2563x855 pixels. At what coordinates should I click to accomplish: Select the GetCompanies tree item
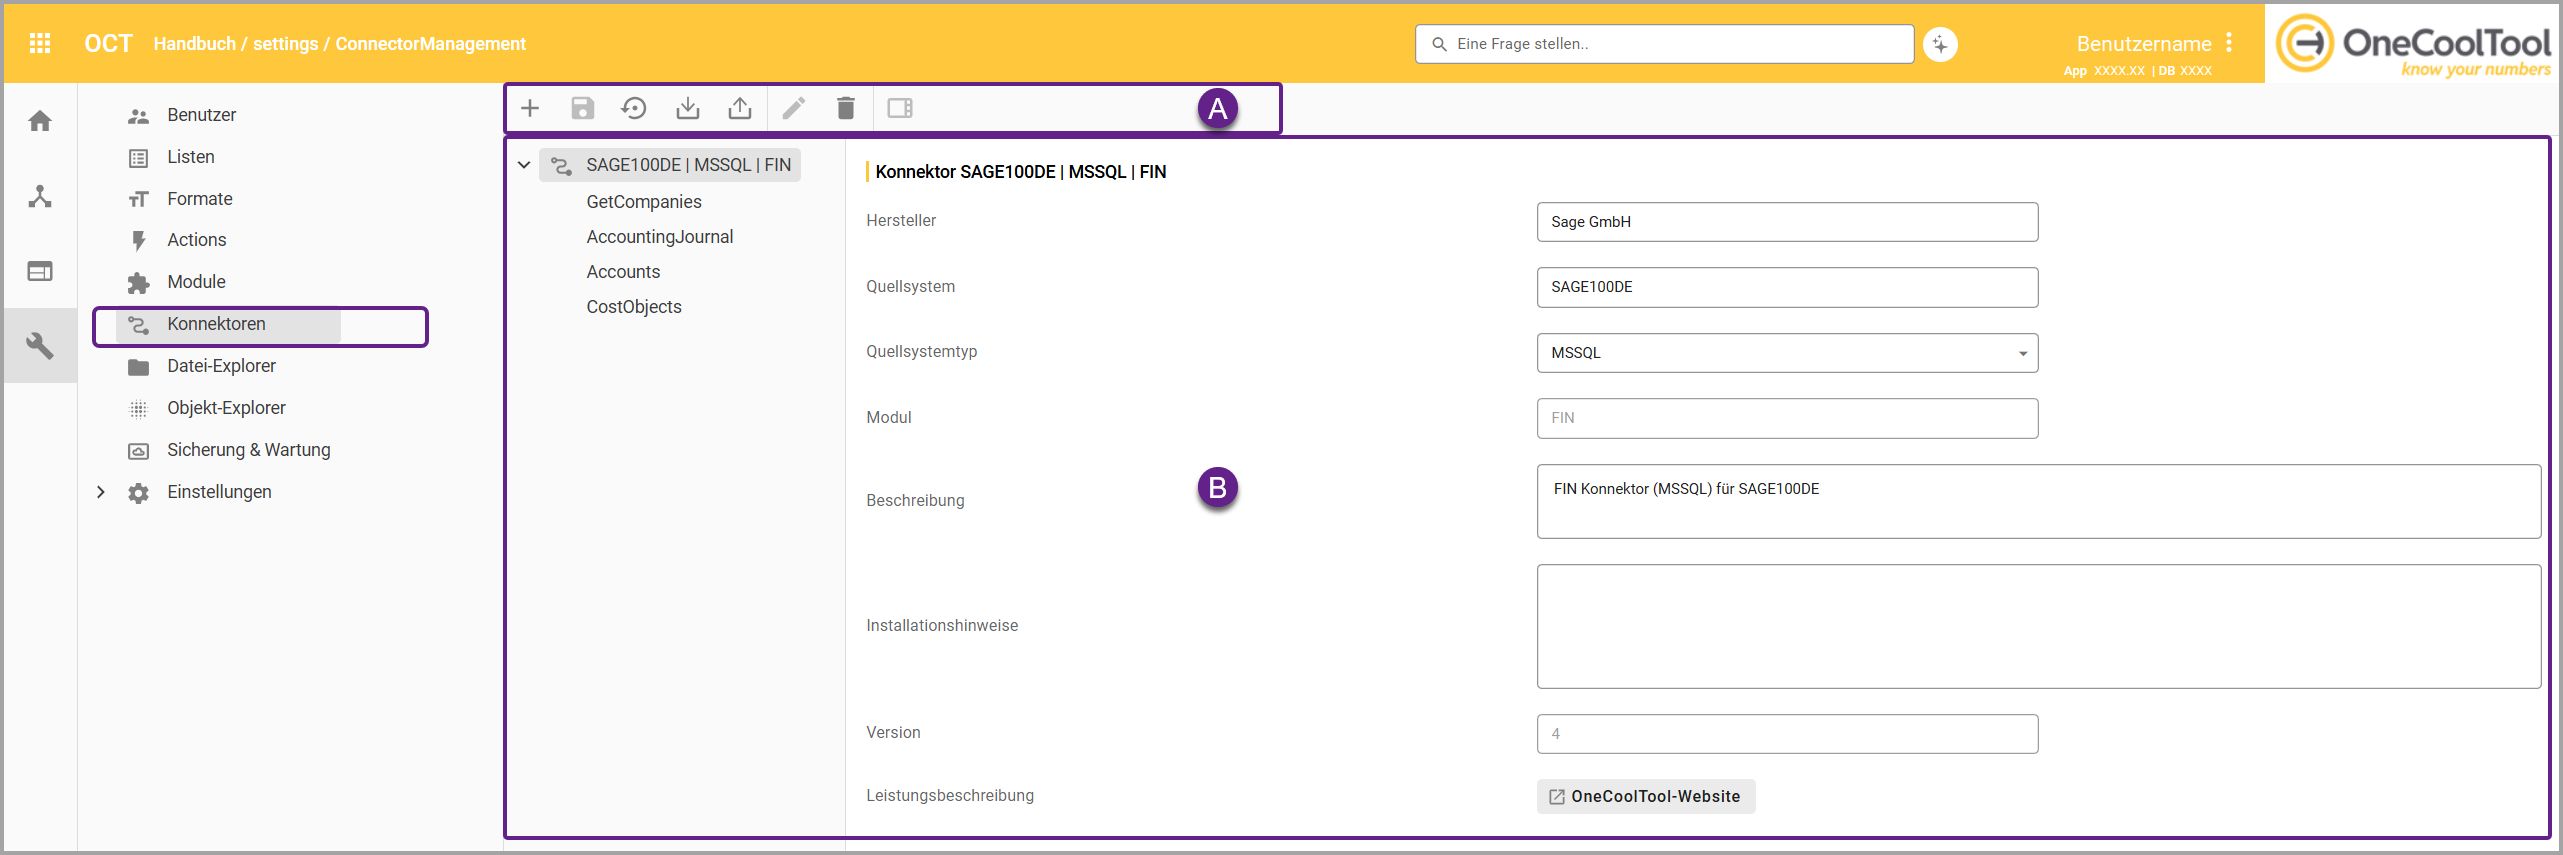tap(644, 202)
